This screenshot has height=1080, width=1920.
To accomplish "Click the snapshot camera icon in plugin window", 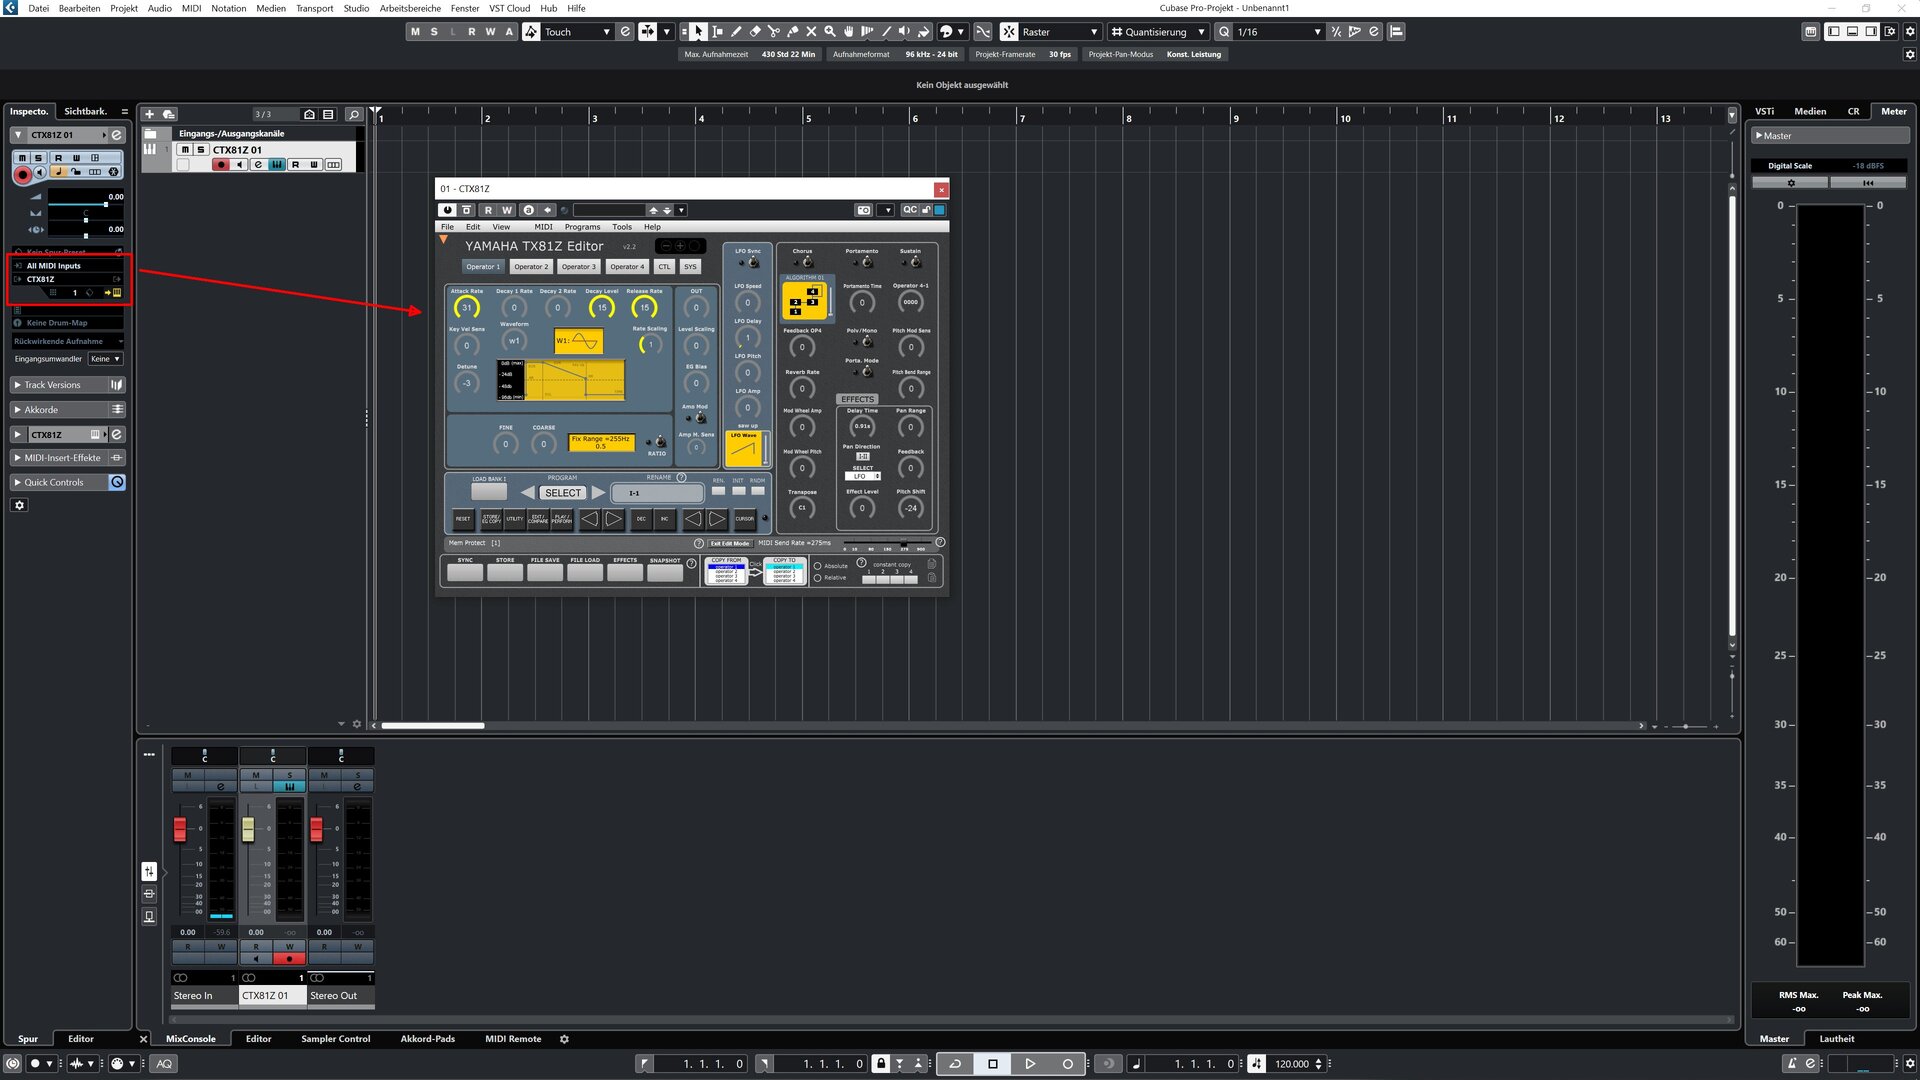I will [x=864, y=210].
